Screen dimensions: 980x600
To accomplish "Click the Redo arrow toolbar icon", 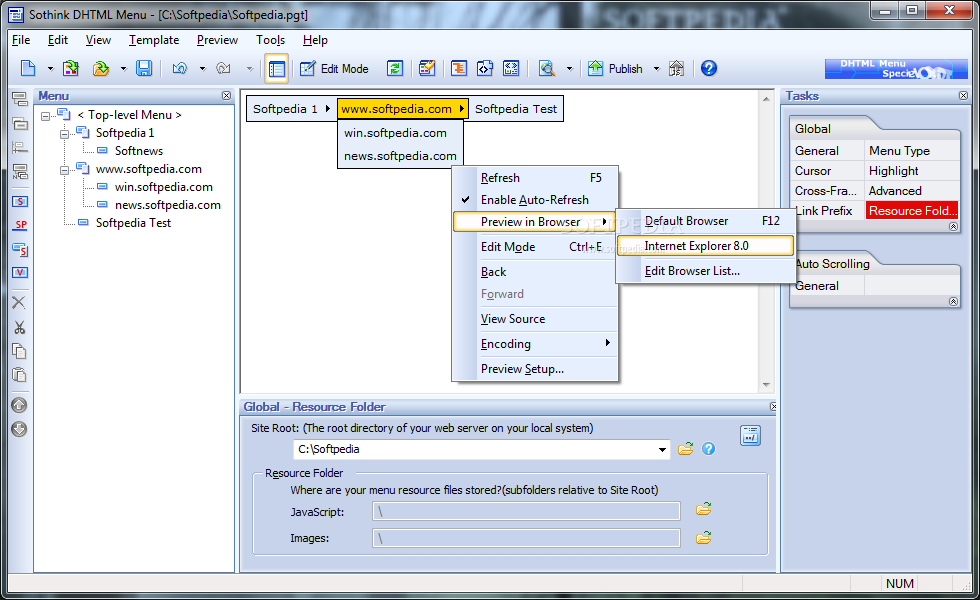I will 223,68.
